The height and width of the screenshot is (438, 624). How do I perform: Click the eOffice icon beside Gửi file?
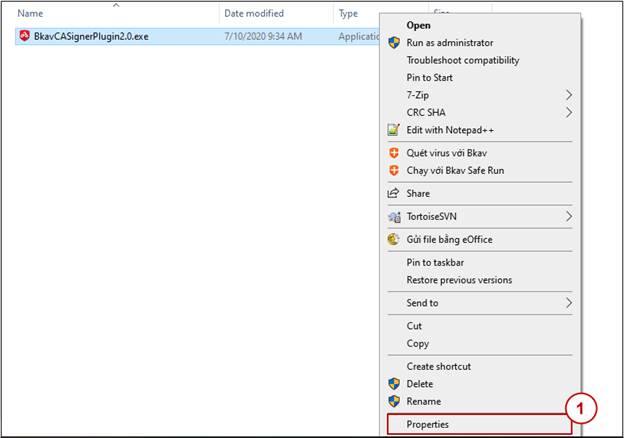393,240
